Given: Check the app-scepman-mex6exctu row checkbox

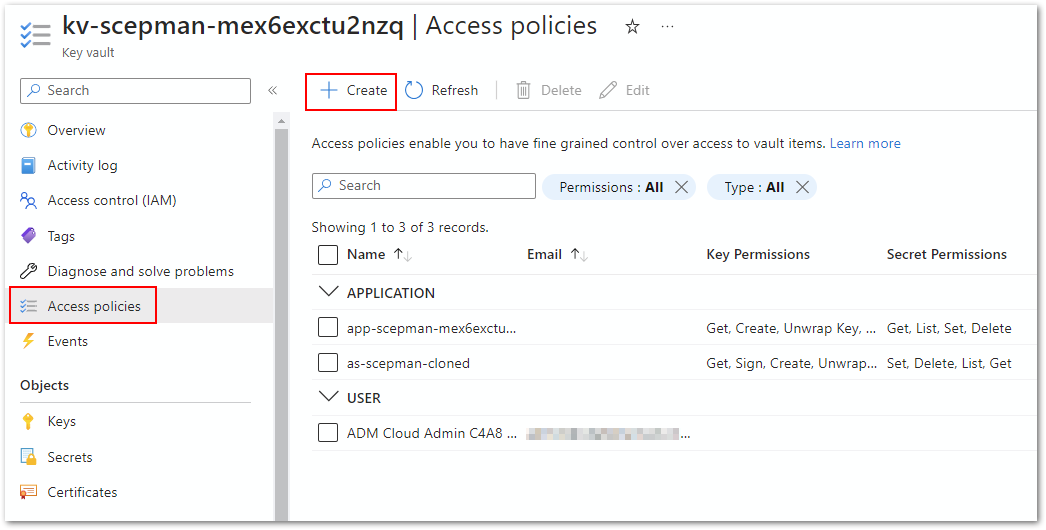Looking at the screenshot, I should 328,328.
